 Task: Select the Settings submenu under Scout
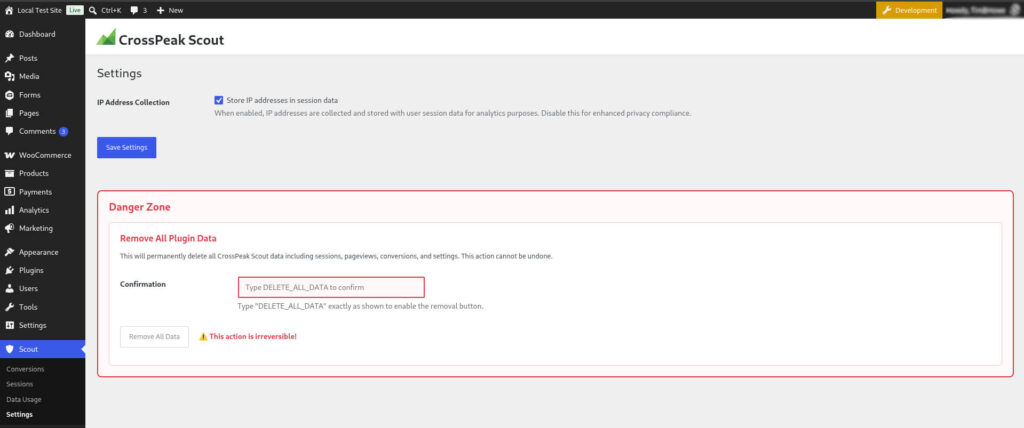click(x=20, y=414)
